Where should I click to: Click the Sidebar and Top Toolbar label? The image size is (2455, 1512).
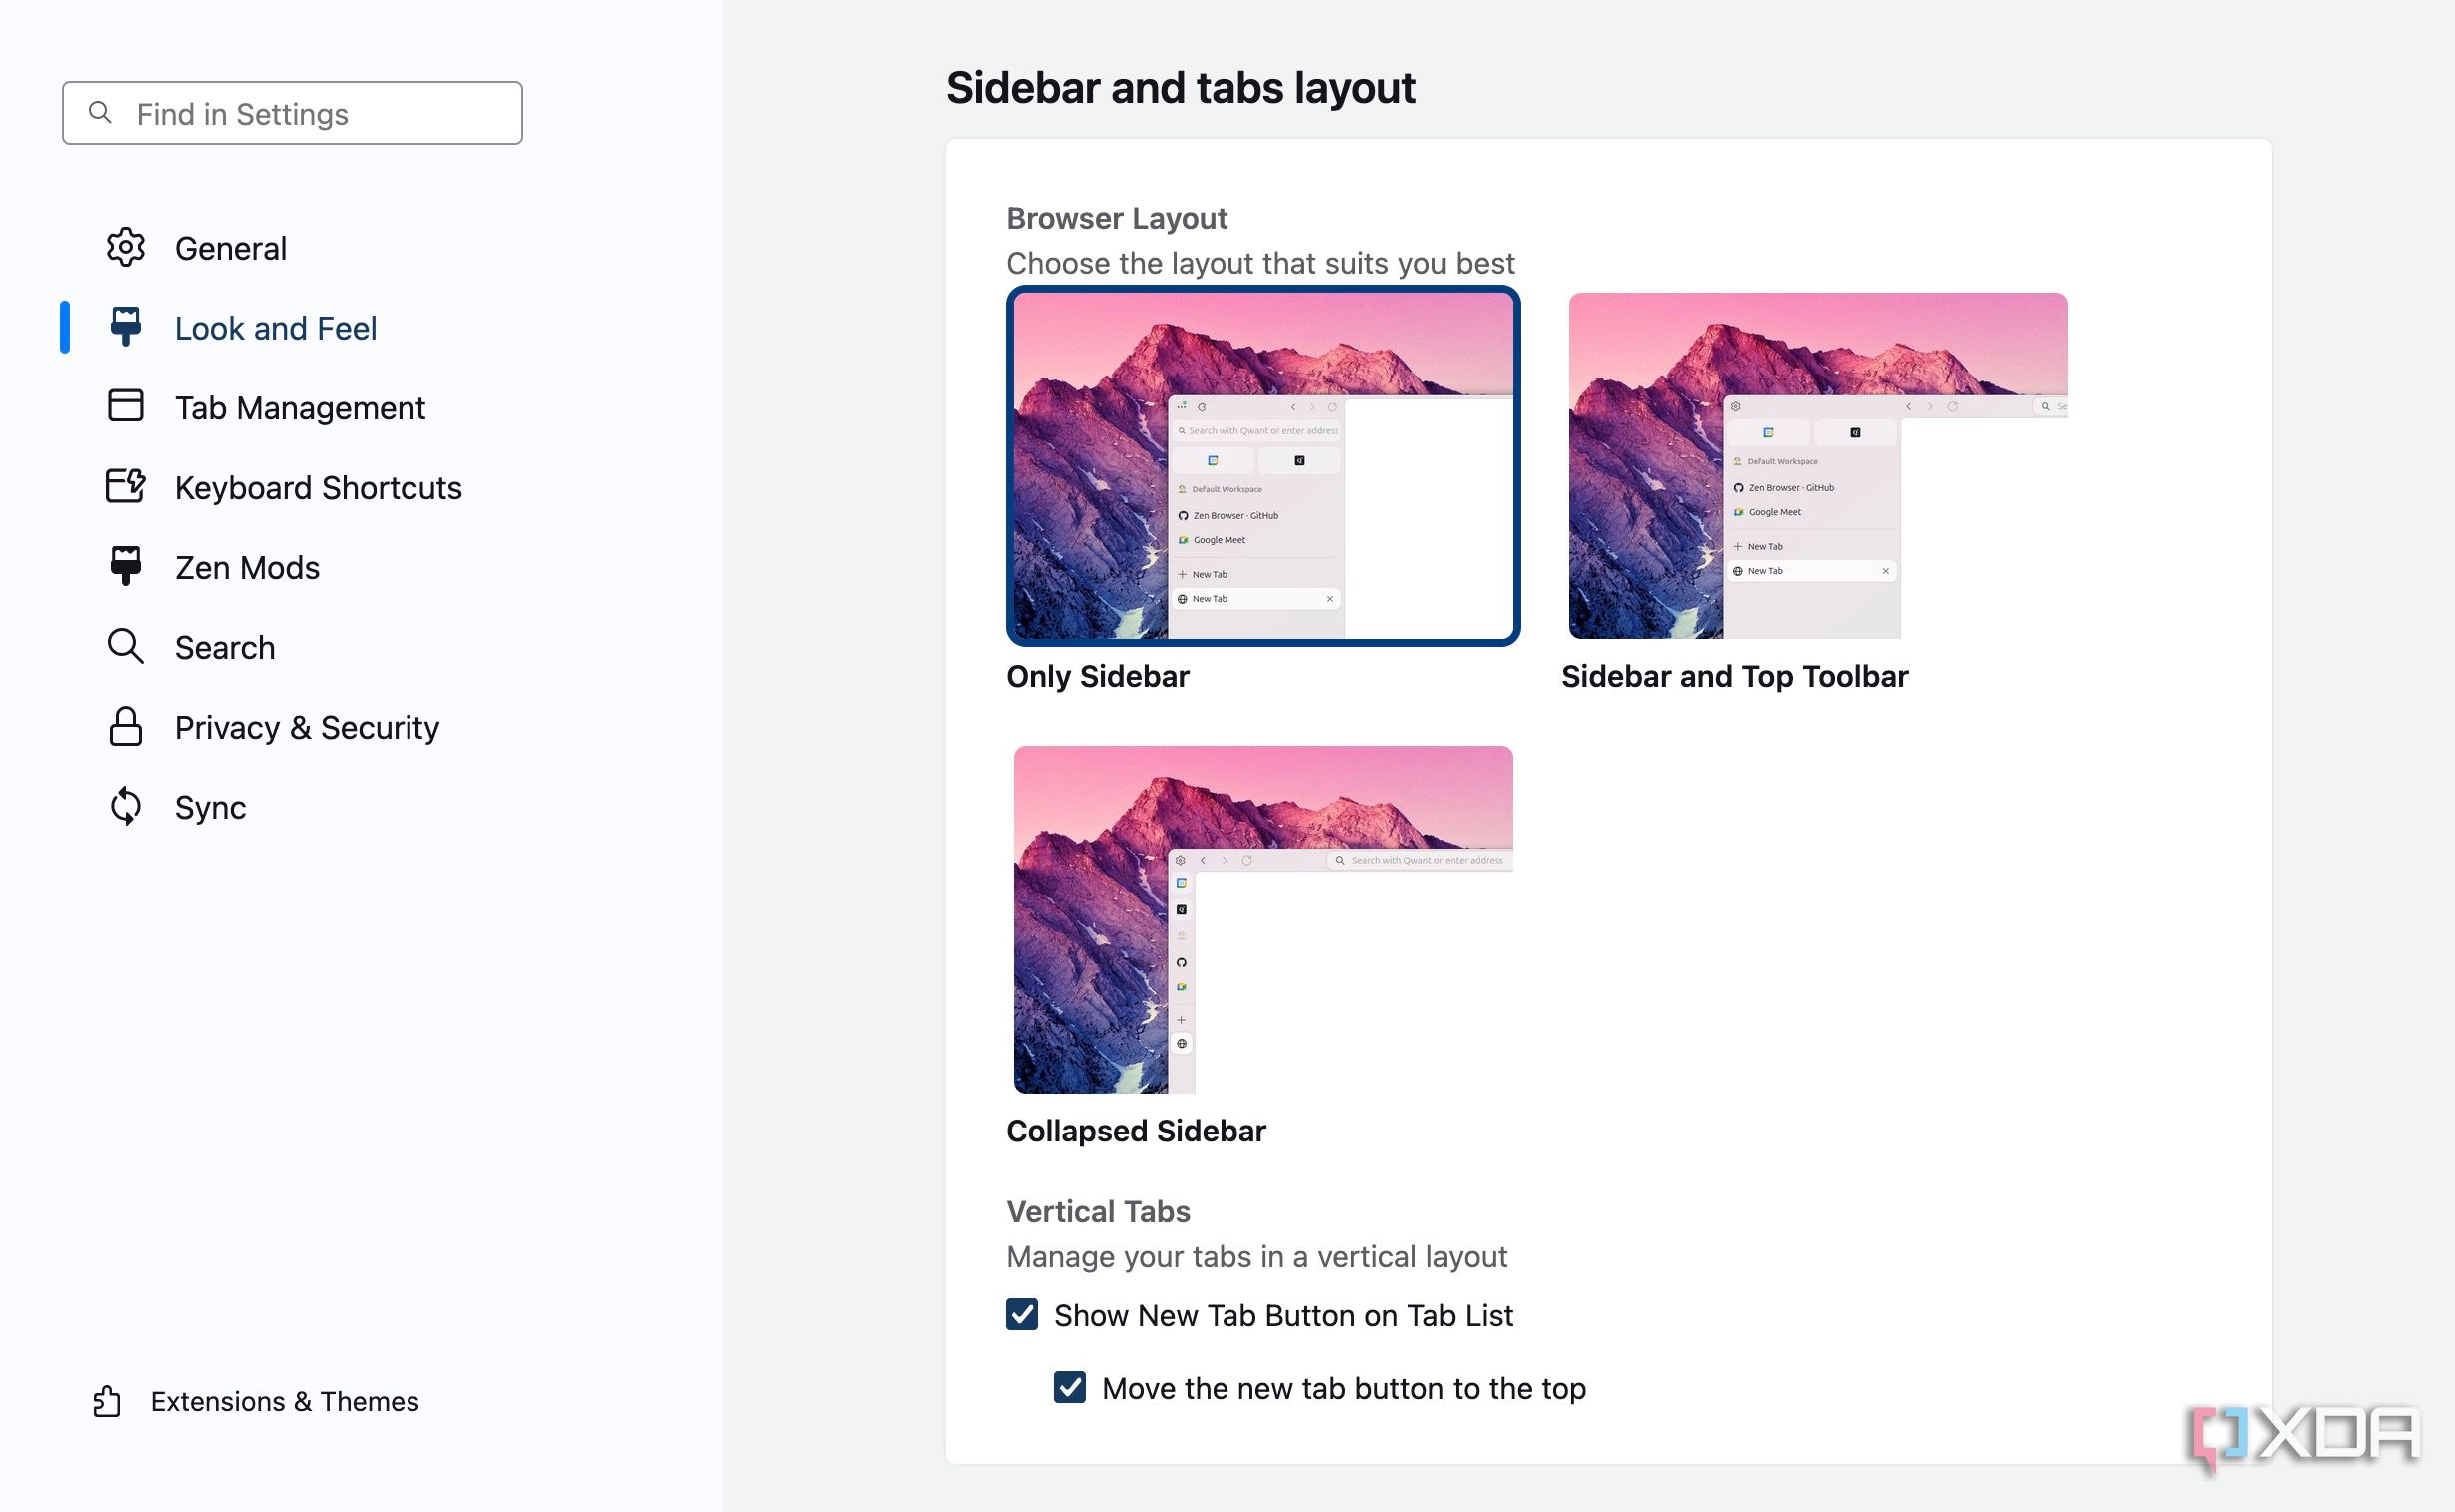1733,677
